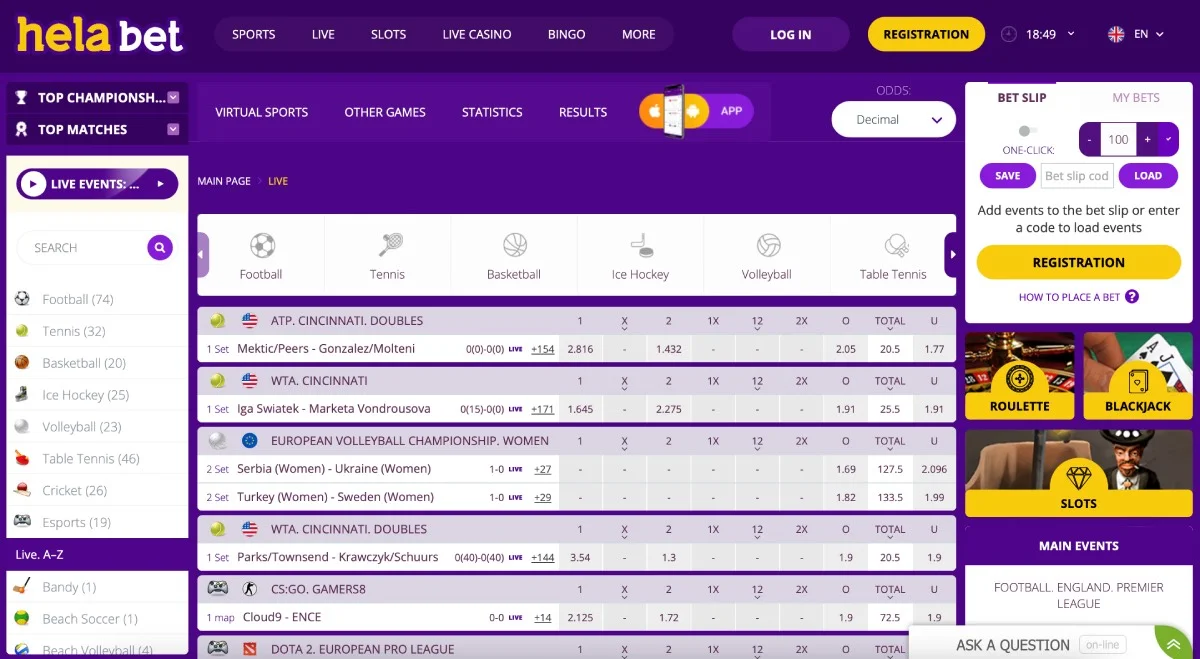Increase stake with the plus button
This screenshot has width=1200, height=659.
(x=1147, y=140)
